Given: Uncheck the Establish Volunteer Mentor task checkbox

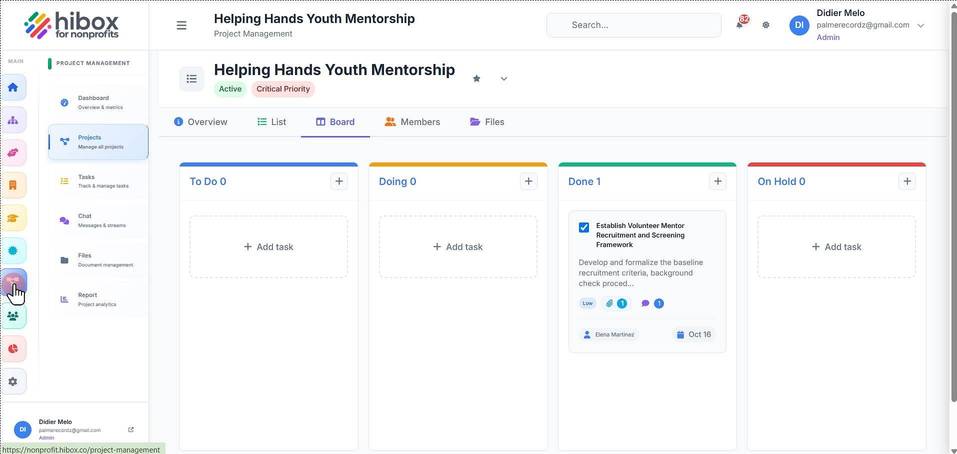Looking at the screenshot, I should (x=584, y=228).
